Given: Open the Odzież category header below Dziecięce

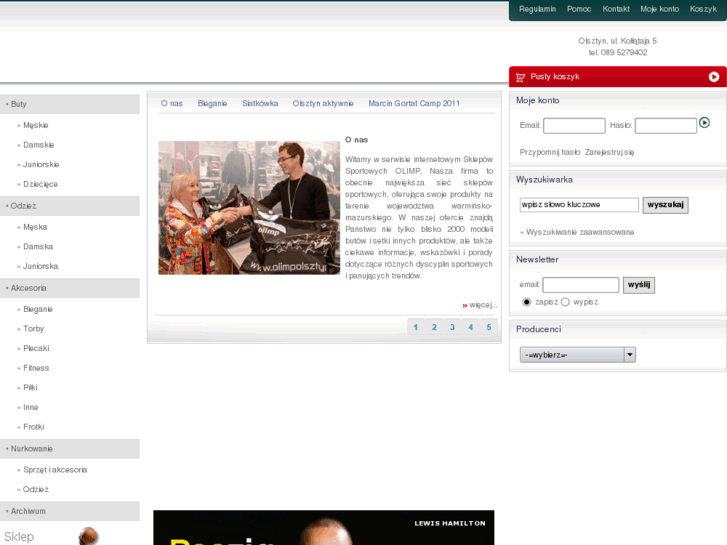Looking at the screenshot, I should 70,206.
